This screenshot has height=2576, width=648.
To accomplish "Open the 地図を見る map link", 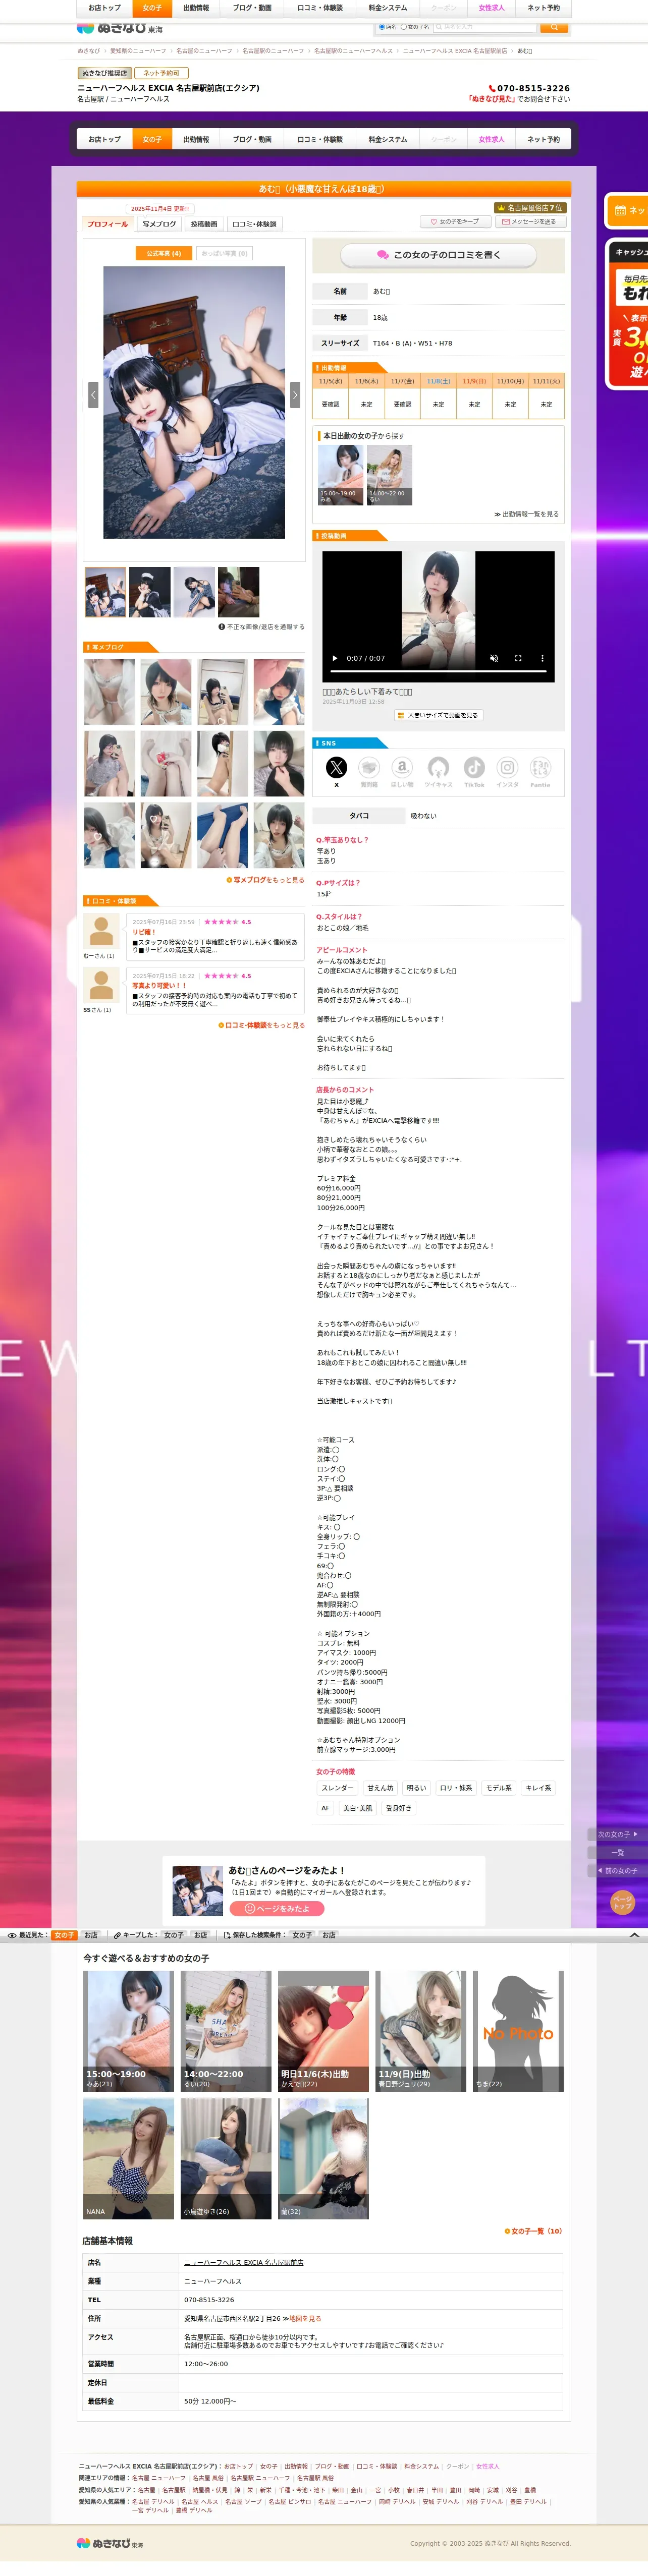I will 305,2318.
